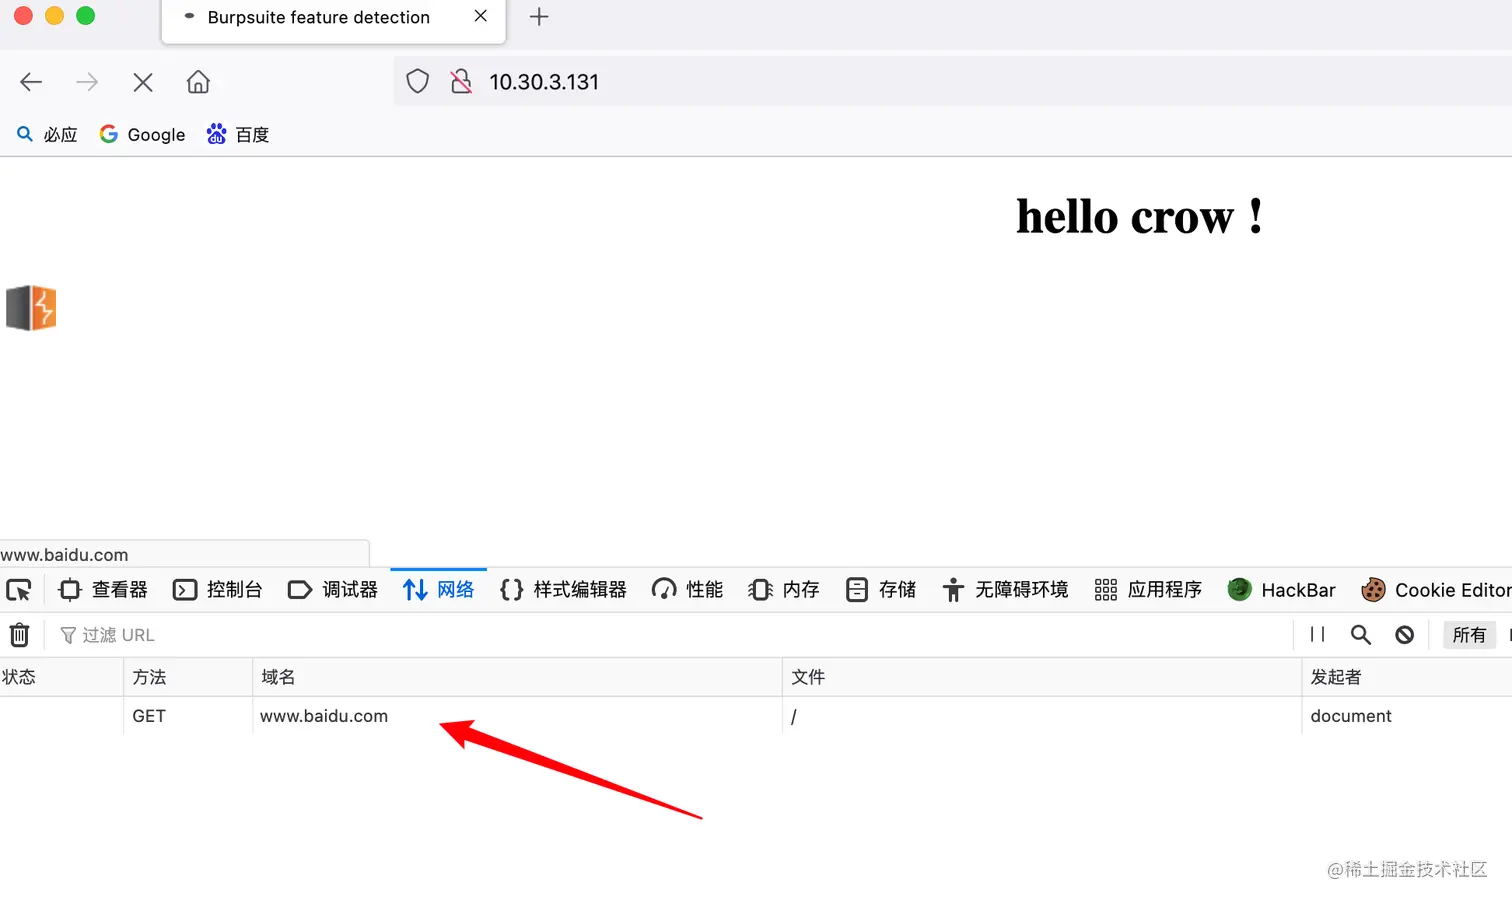Open the 百度 bookmark
The height and width of the screenshot is (904, 1512).
[x=238, y=134]
